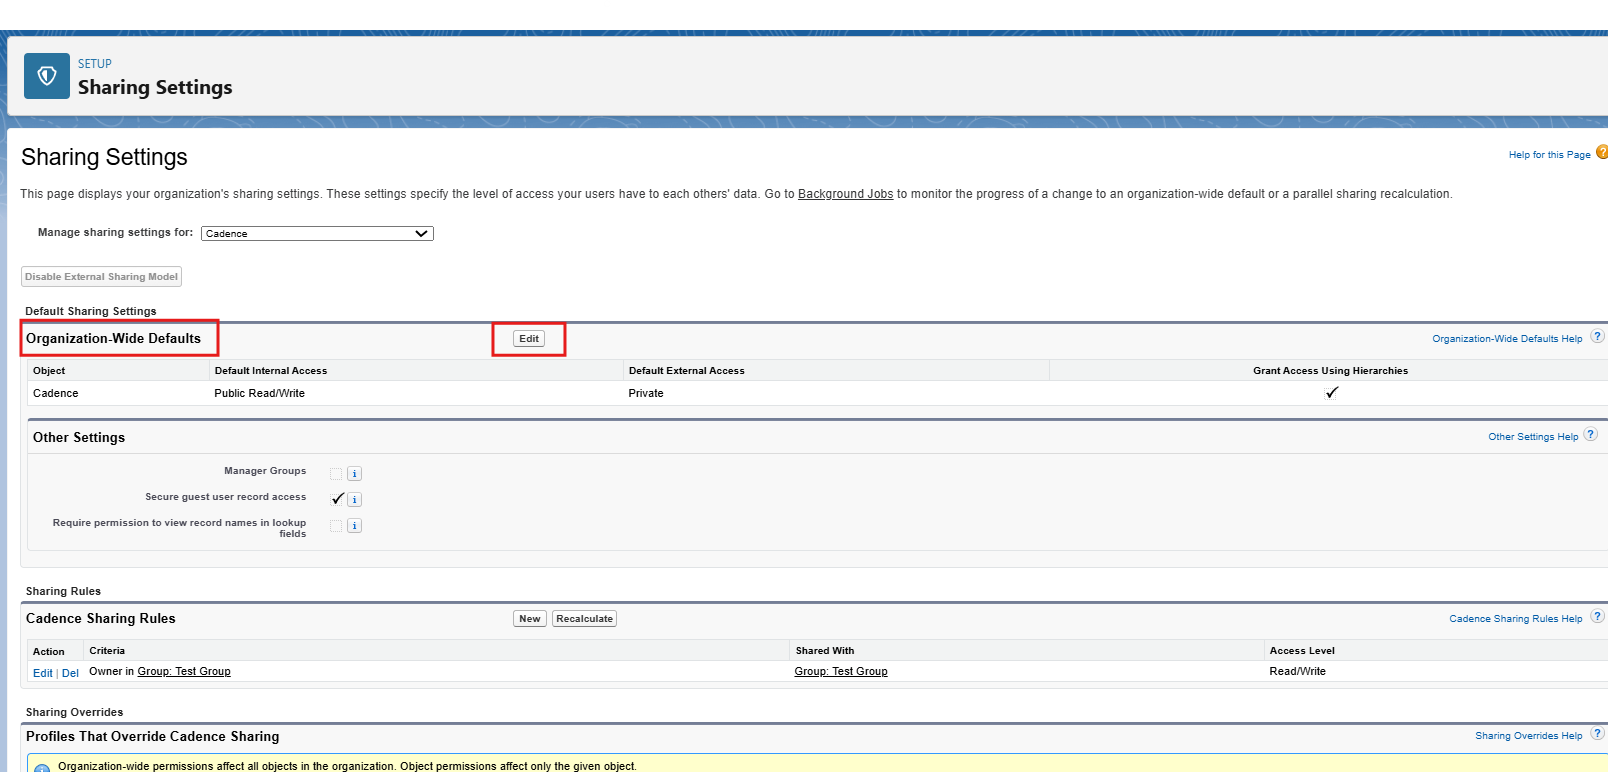The height and width of the screenshot is (772, 1608).
Task: Open the Manage sharing settings for dropdown
Action: (x=317, y=233)
